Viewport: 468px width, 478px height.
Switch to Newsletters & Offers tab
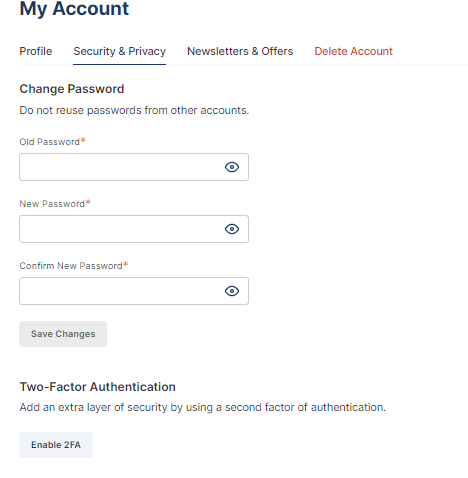240,51
